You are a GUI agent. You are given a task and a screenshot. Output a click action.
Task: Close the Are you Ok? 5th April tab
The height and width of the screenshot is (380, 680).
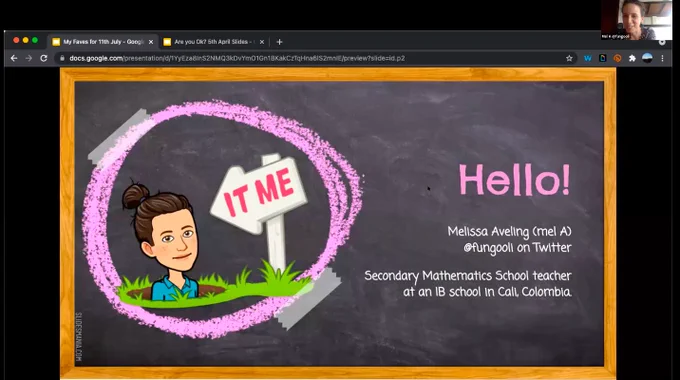click(x=262, y=42)
